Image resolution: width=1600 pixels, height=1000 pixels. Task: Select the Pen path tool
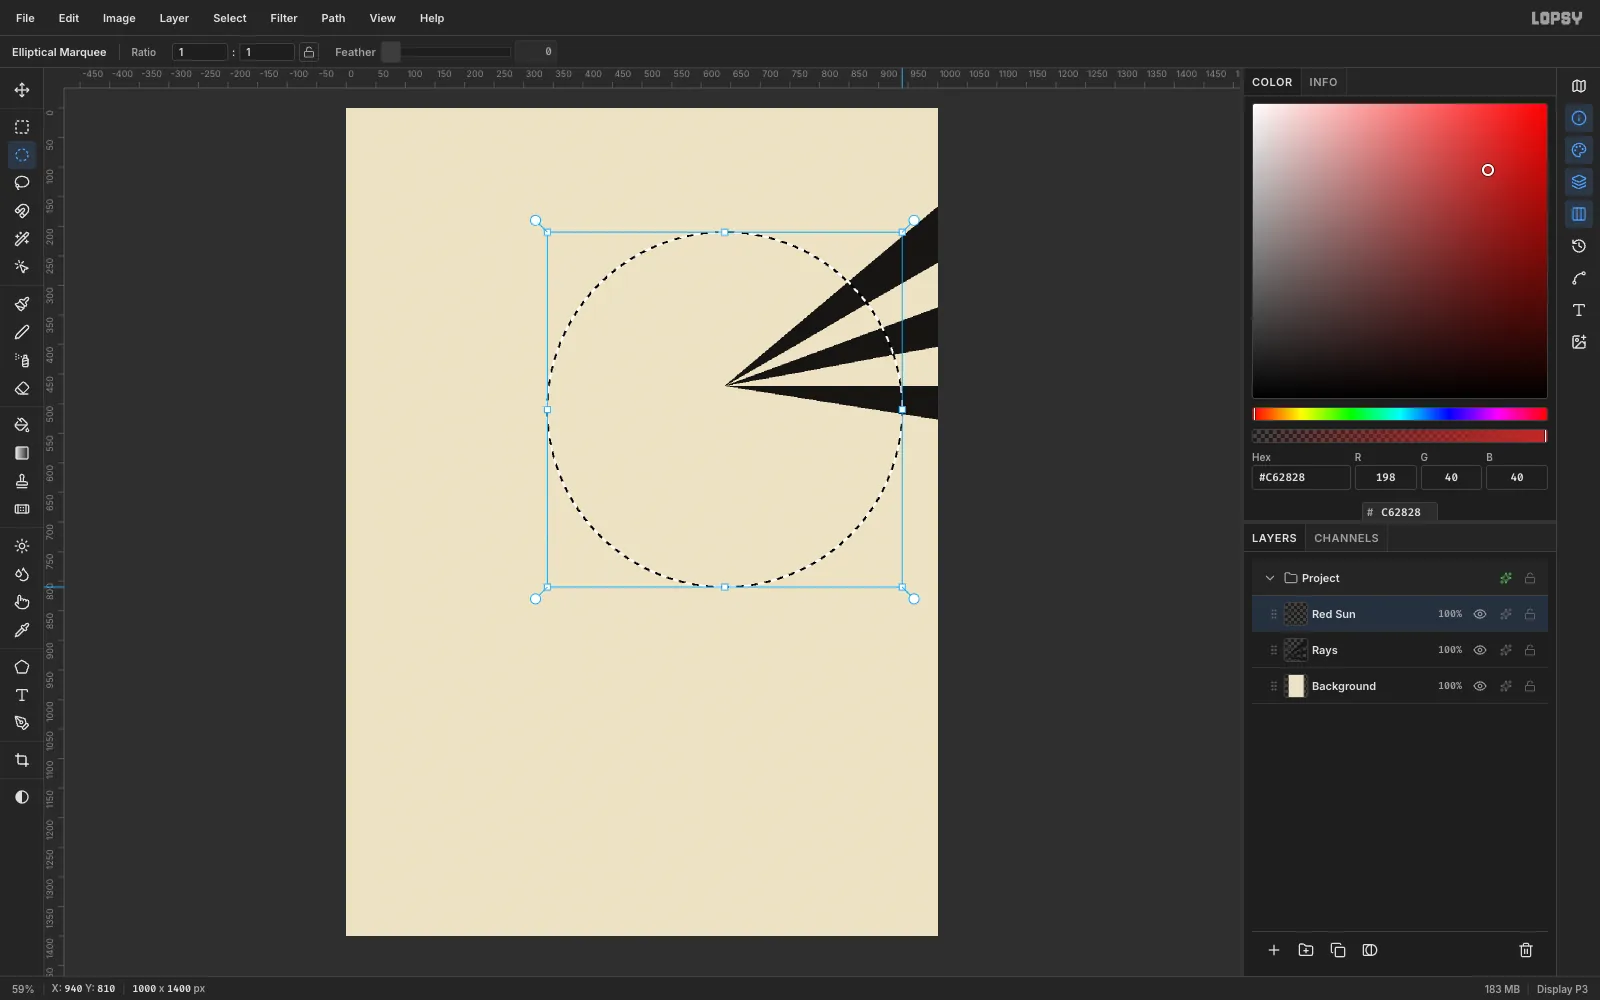tap(22, 723)
